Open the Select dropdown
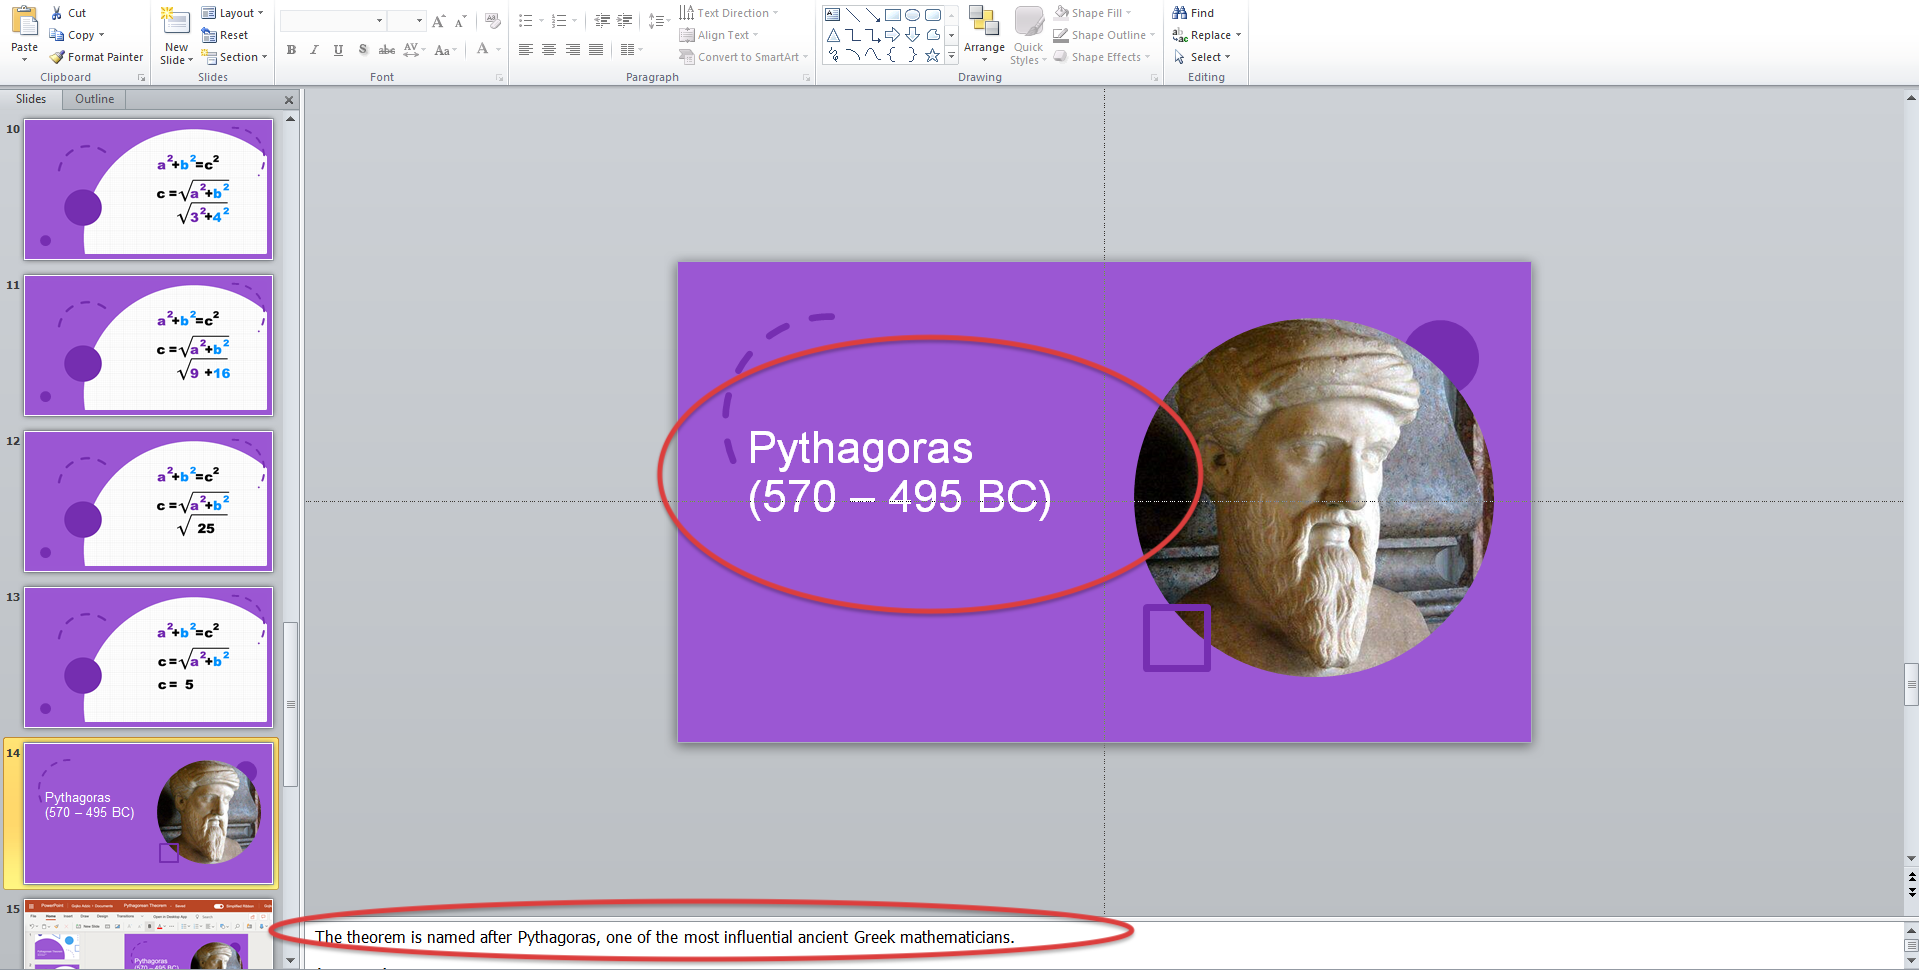 point(1202,57)
